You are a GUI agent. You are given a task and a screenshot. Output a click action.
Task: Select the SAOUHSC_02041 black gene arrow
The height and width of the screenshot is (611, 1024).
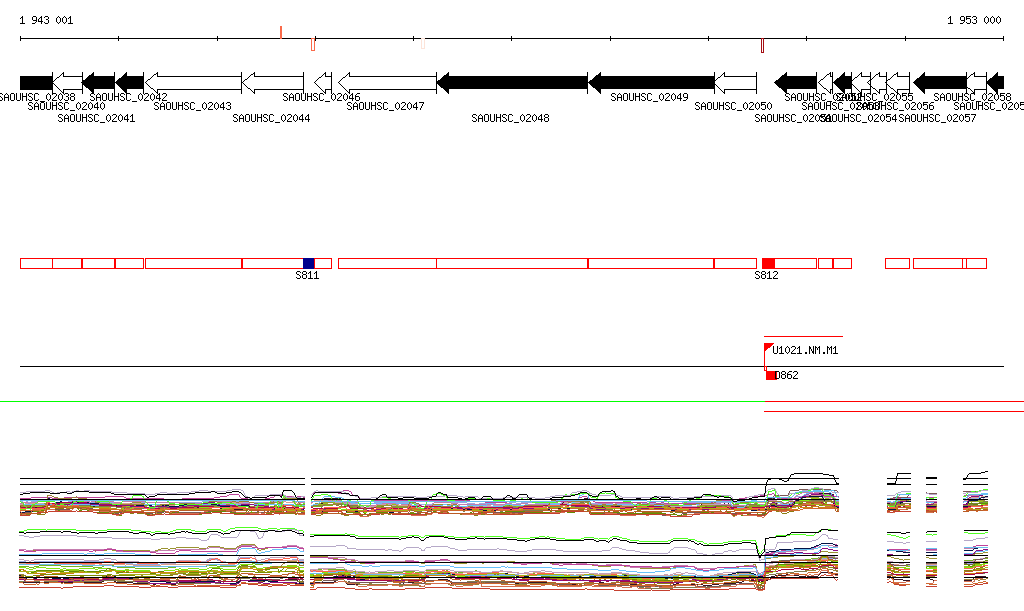(99, 83)
